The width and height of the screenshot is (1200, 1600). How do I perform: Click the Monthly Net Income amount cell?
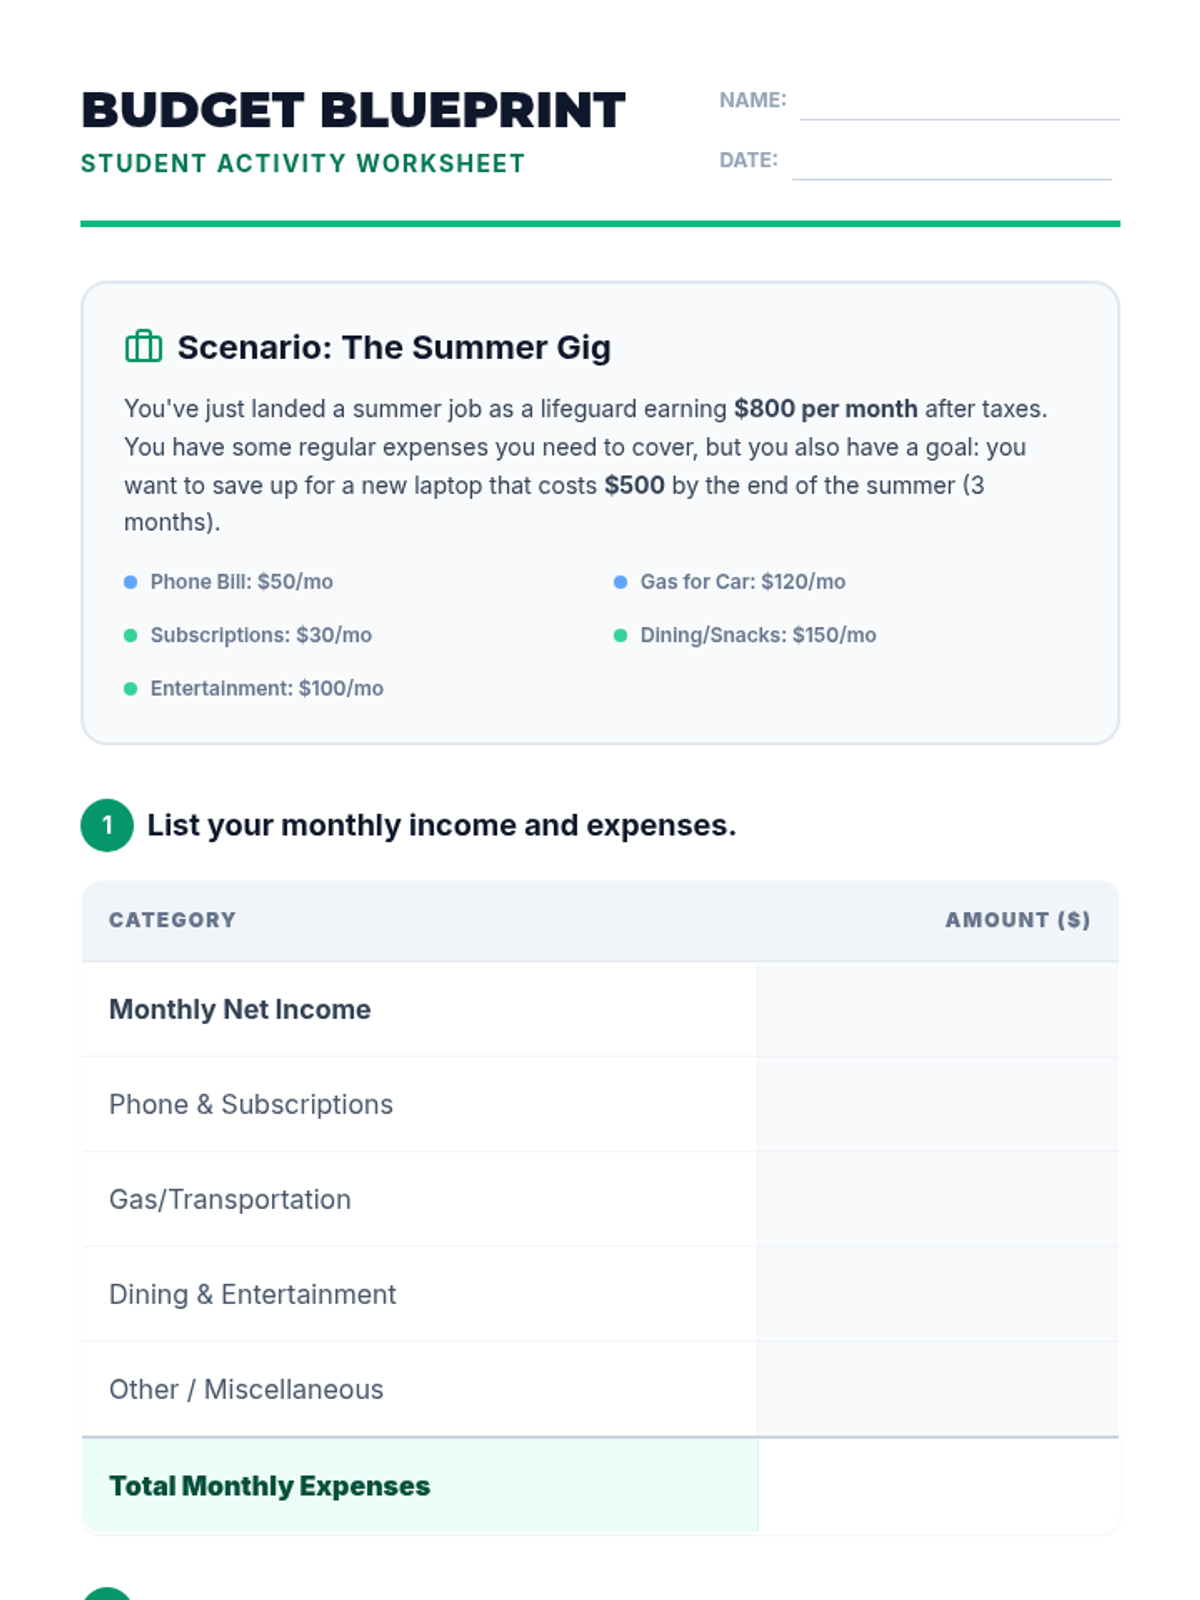(x=938, y=1009)
